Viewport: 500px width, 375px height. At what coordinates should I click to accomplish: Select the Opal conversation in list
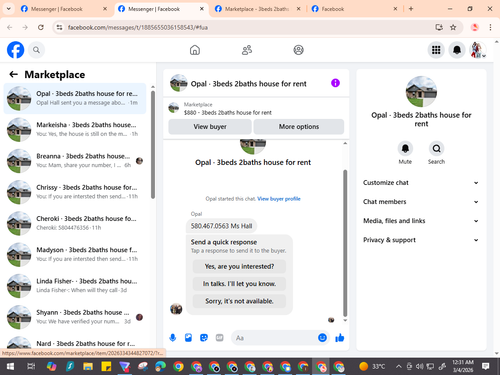75,98
